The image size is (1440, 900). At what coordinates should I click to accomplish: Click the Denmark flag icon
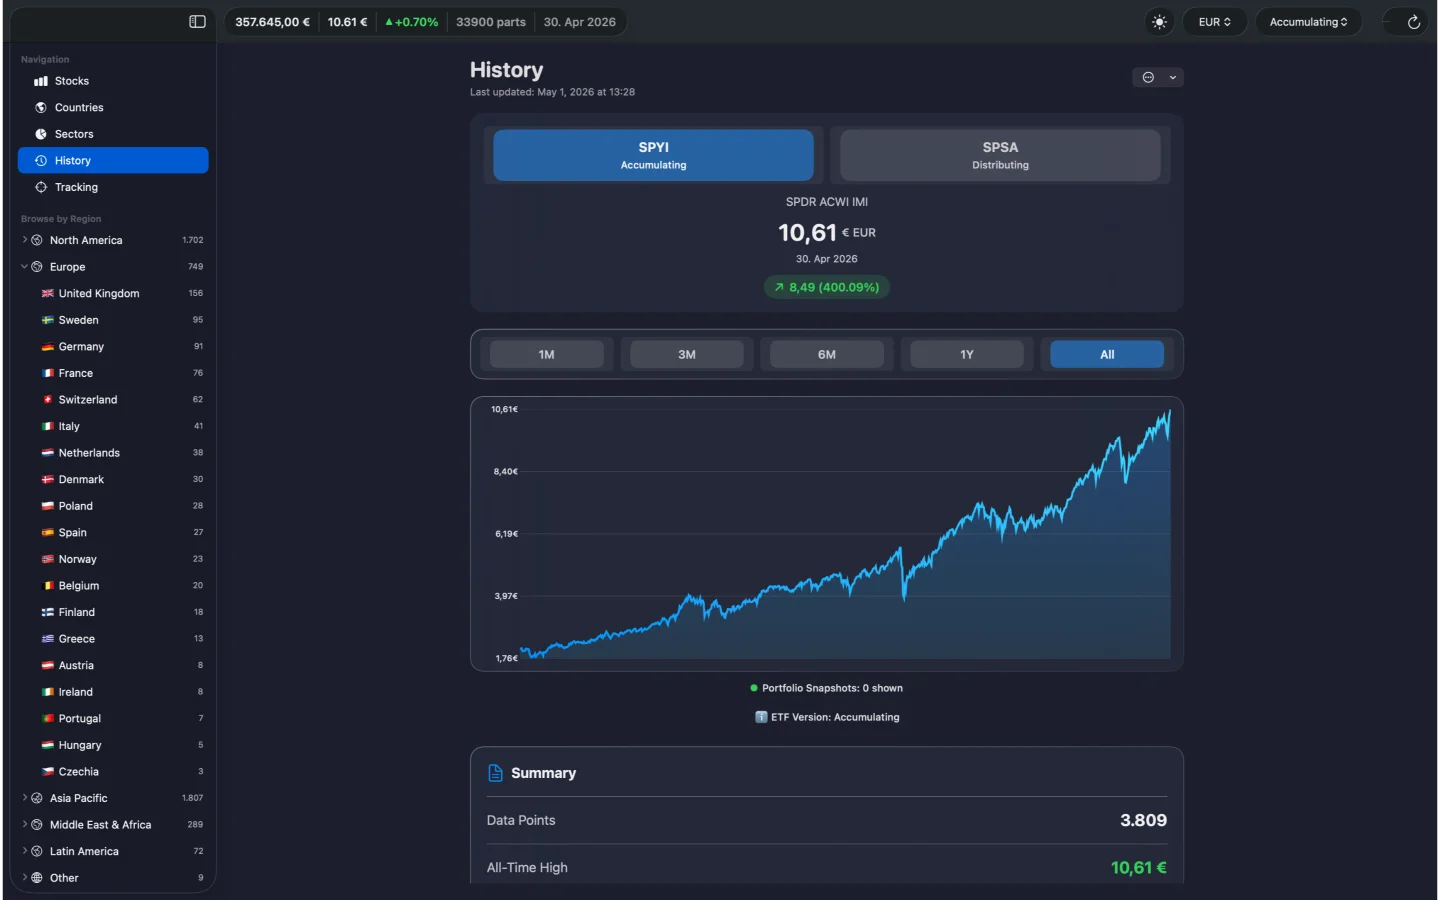pos(47,479)
